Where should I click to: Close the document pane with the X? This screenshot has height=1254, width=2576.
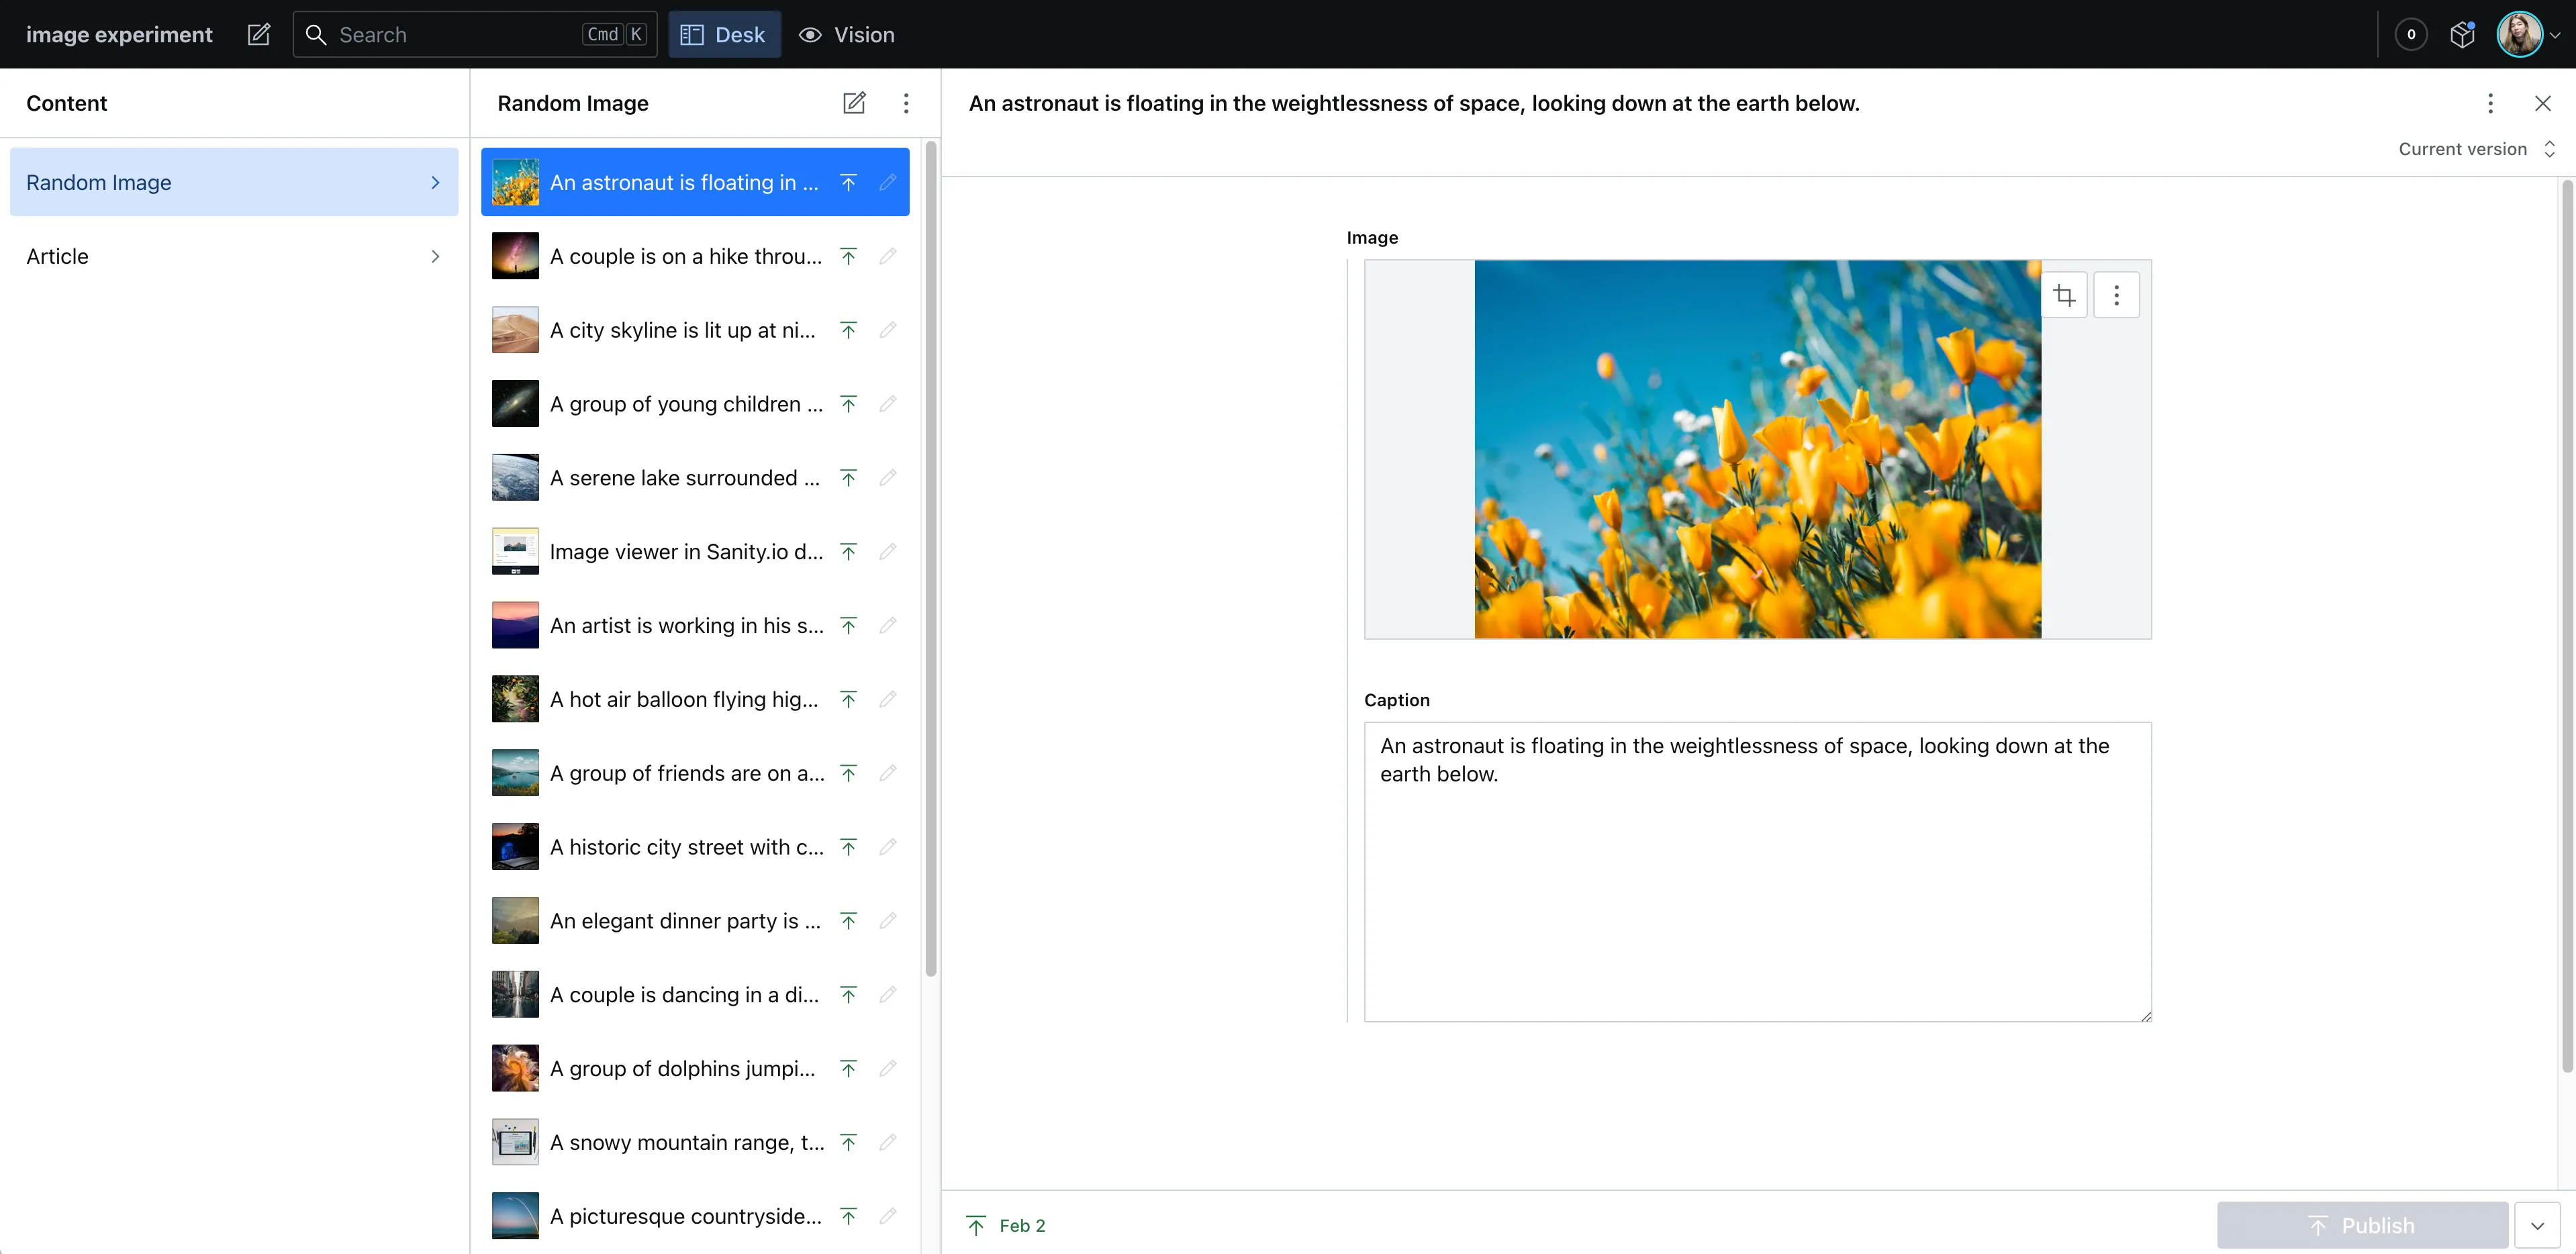click(x=2543, y=103)
